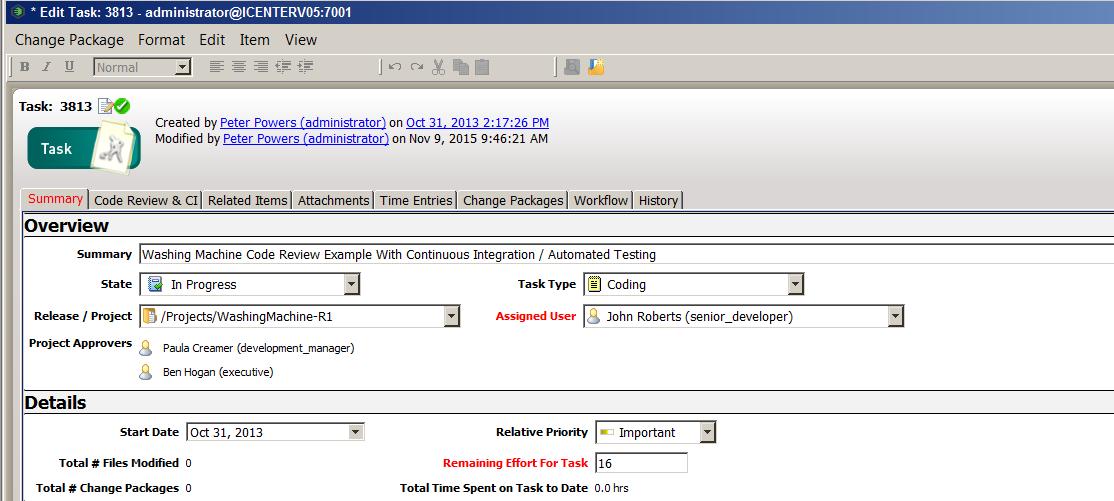
Task: Click the Paste clipboard icon
Action: 482,67
